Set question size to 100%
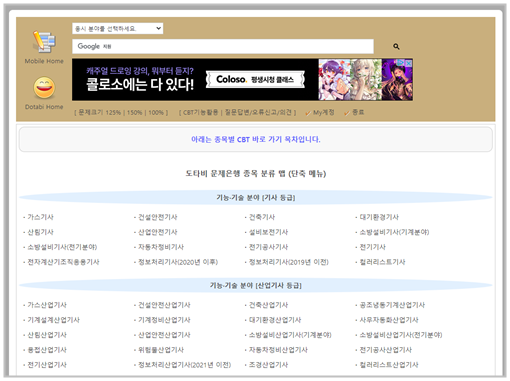Screen dimensions: 510x381 click(156, 113)
